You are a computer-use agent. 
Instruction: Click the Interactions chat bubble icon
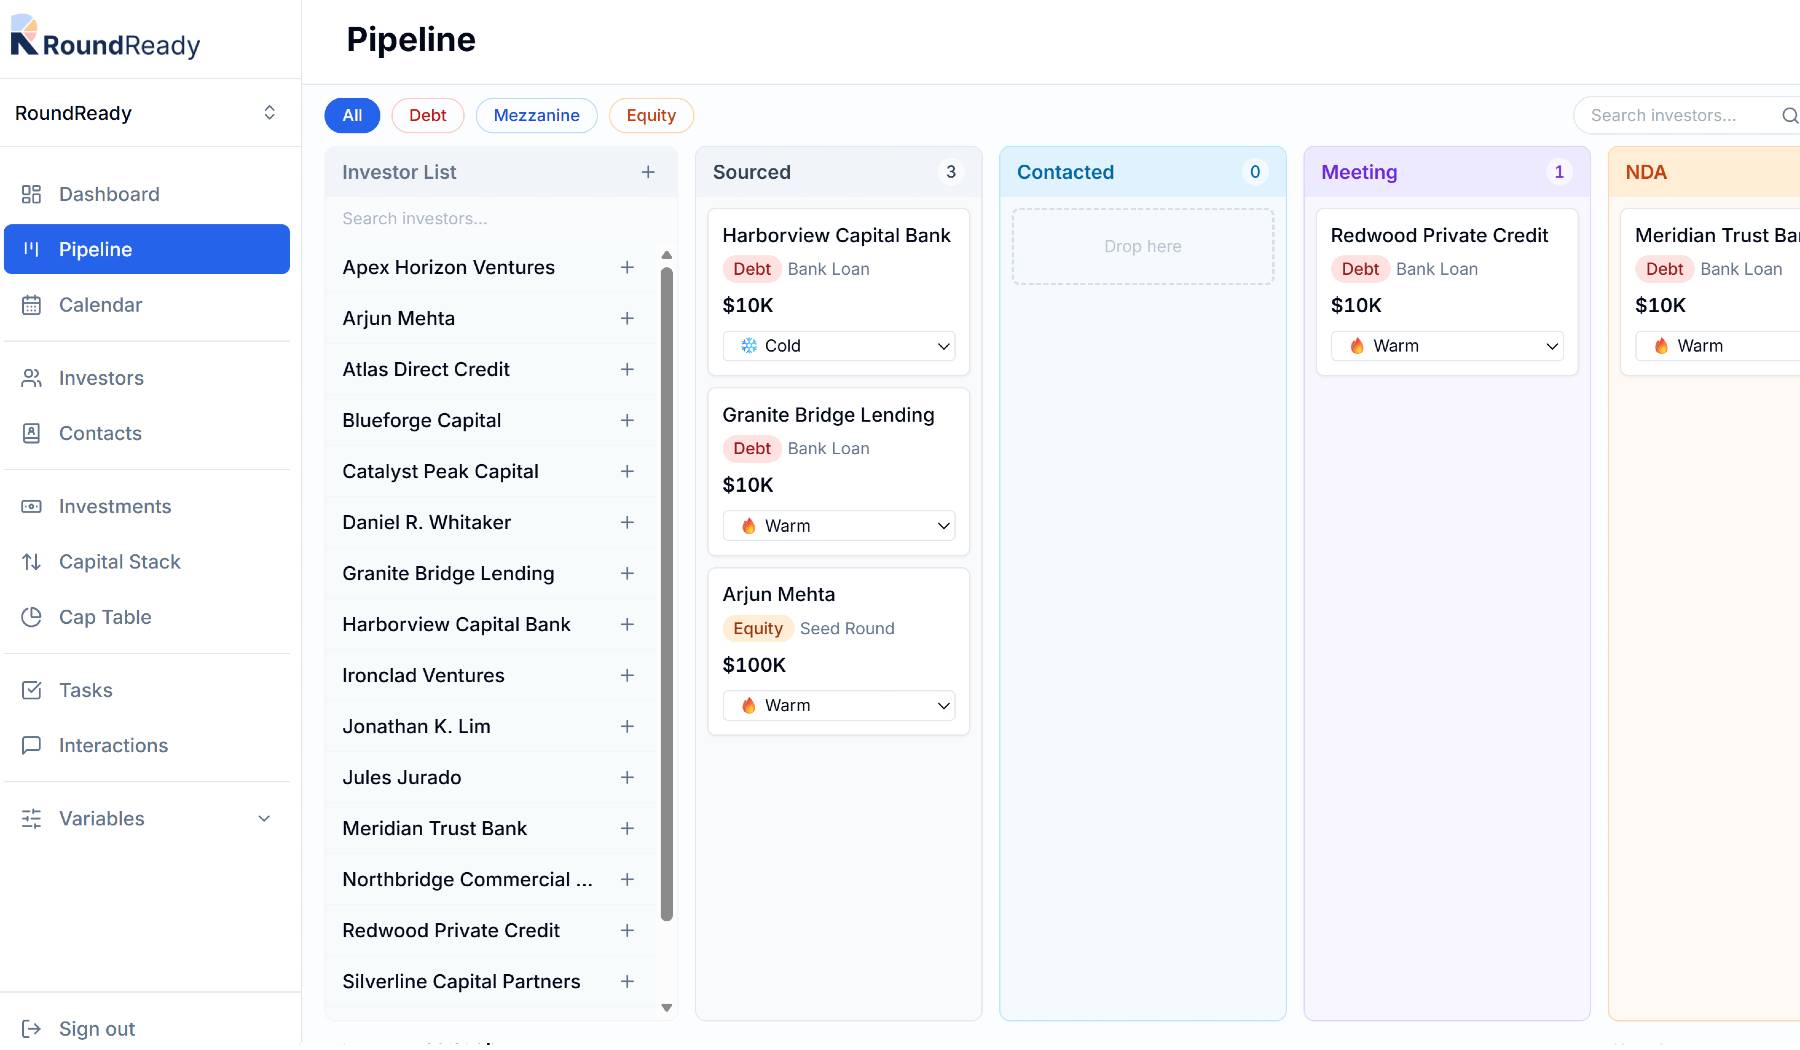click(32, 745)
